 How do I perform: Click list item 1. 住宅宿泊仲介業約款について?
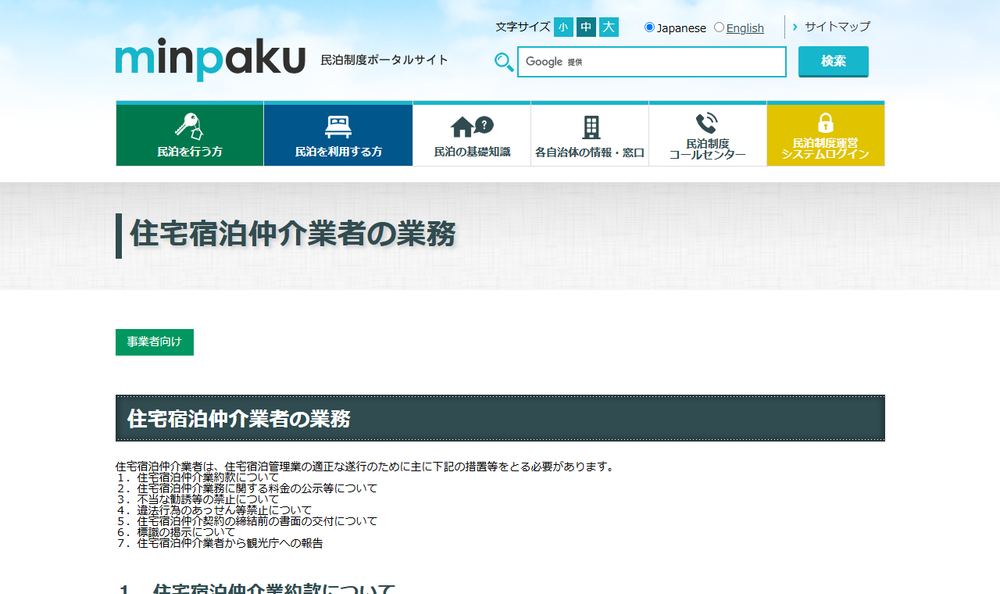pyautogui.click(x=198, y=477)
